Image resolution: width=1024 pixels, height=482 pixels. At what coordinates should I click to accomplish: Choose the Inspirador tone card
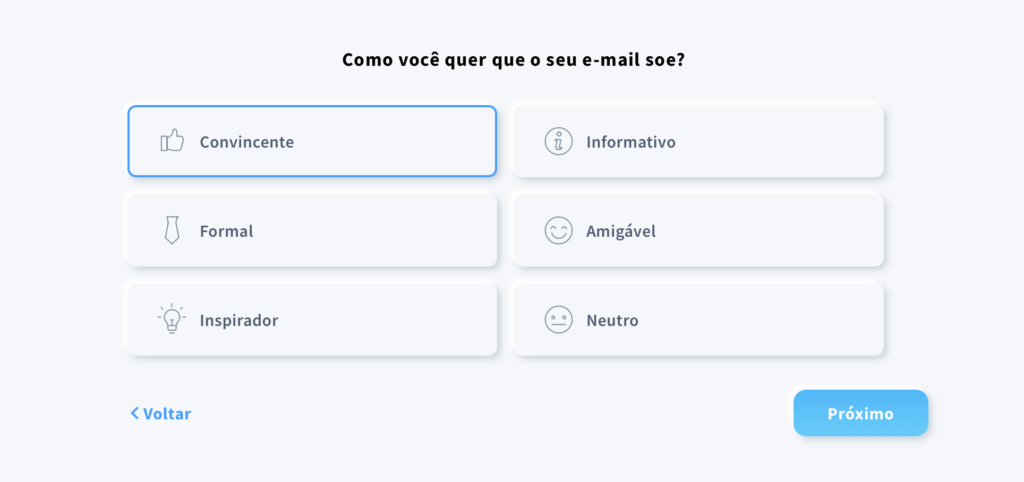click(312, 319)
